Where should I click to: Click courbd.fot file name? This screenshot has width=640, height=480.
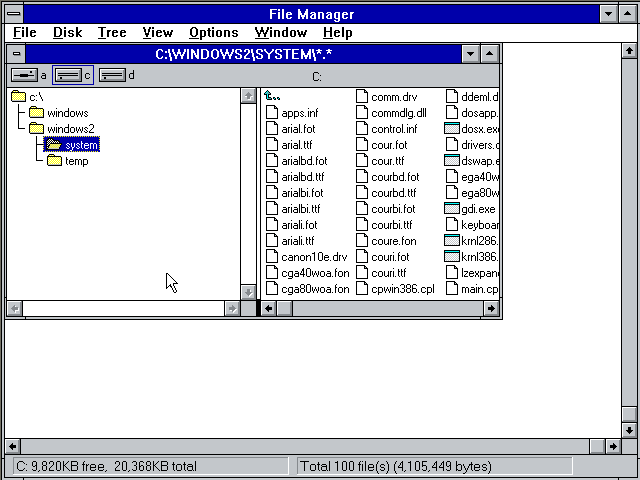(395, 177)
